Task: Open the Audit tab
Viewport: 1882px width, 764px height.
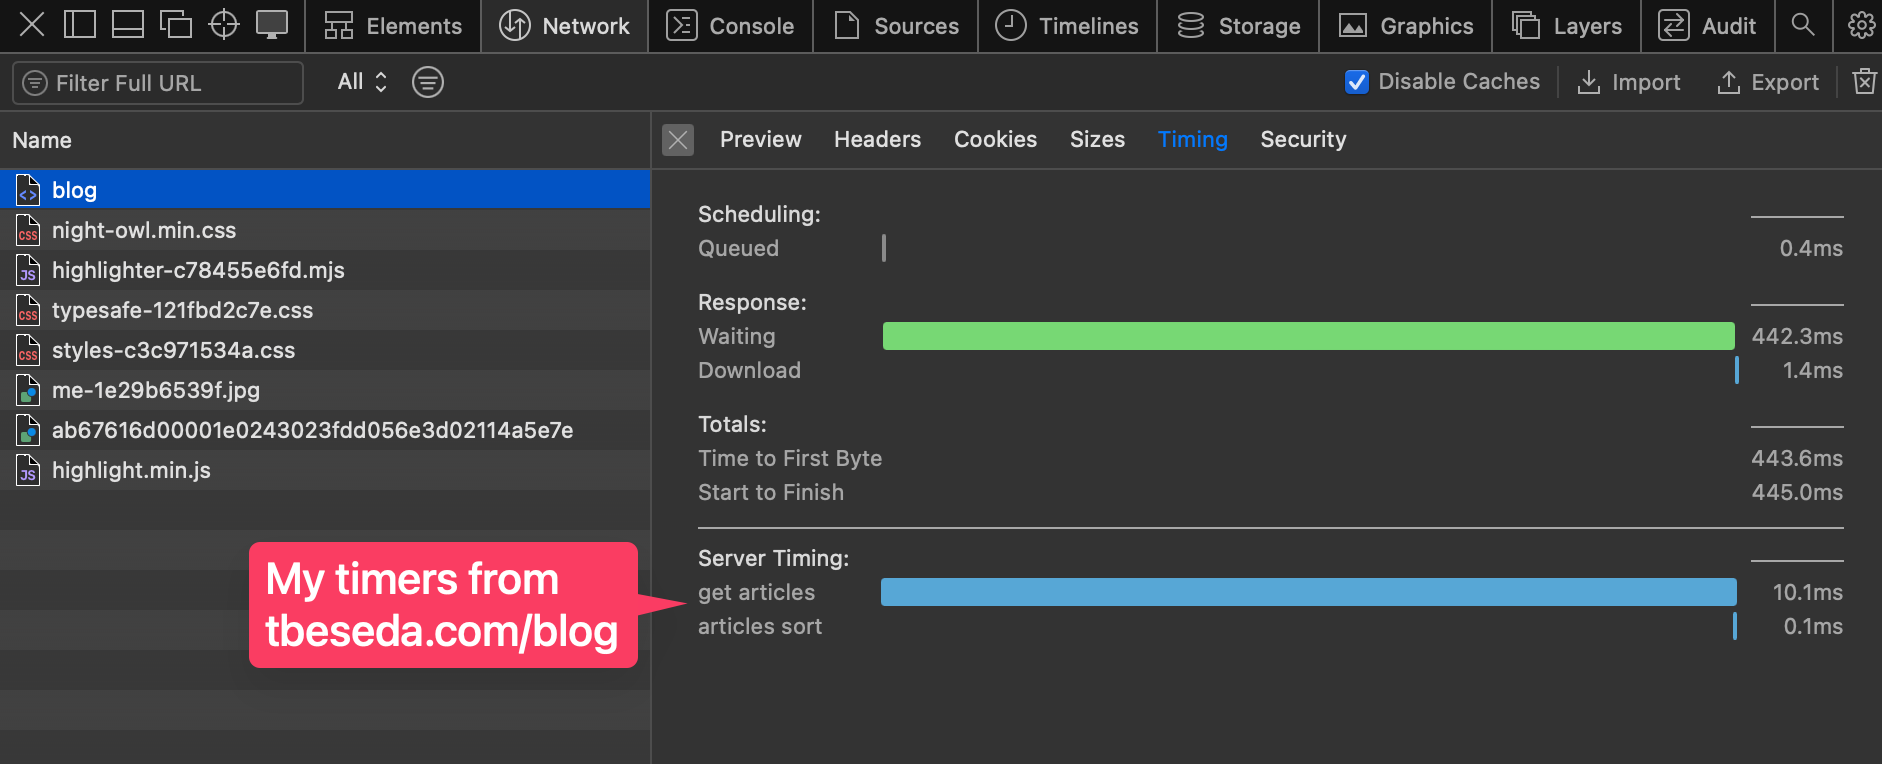Action: (1707, 26)
